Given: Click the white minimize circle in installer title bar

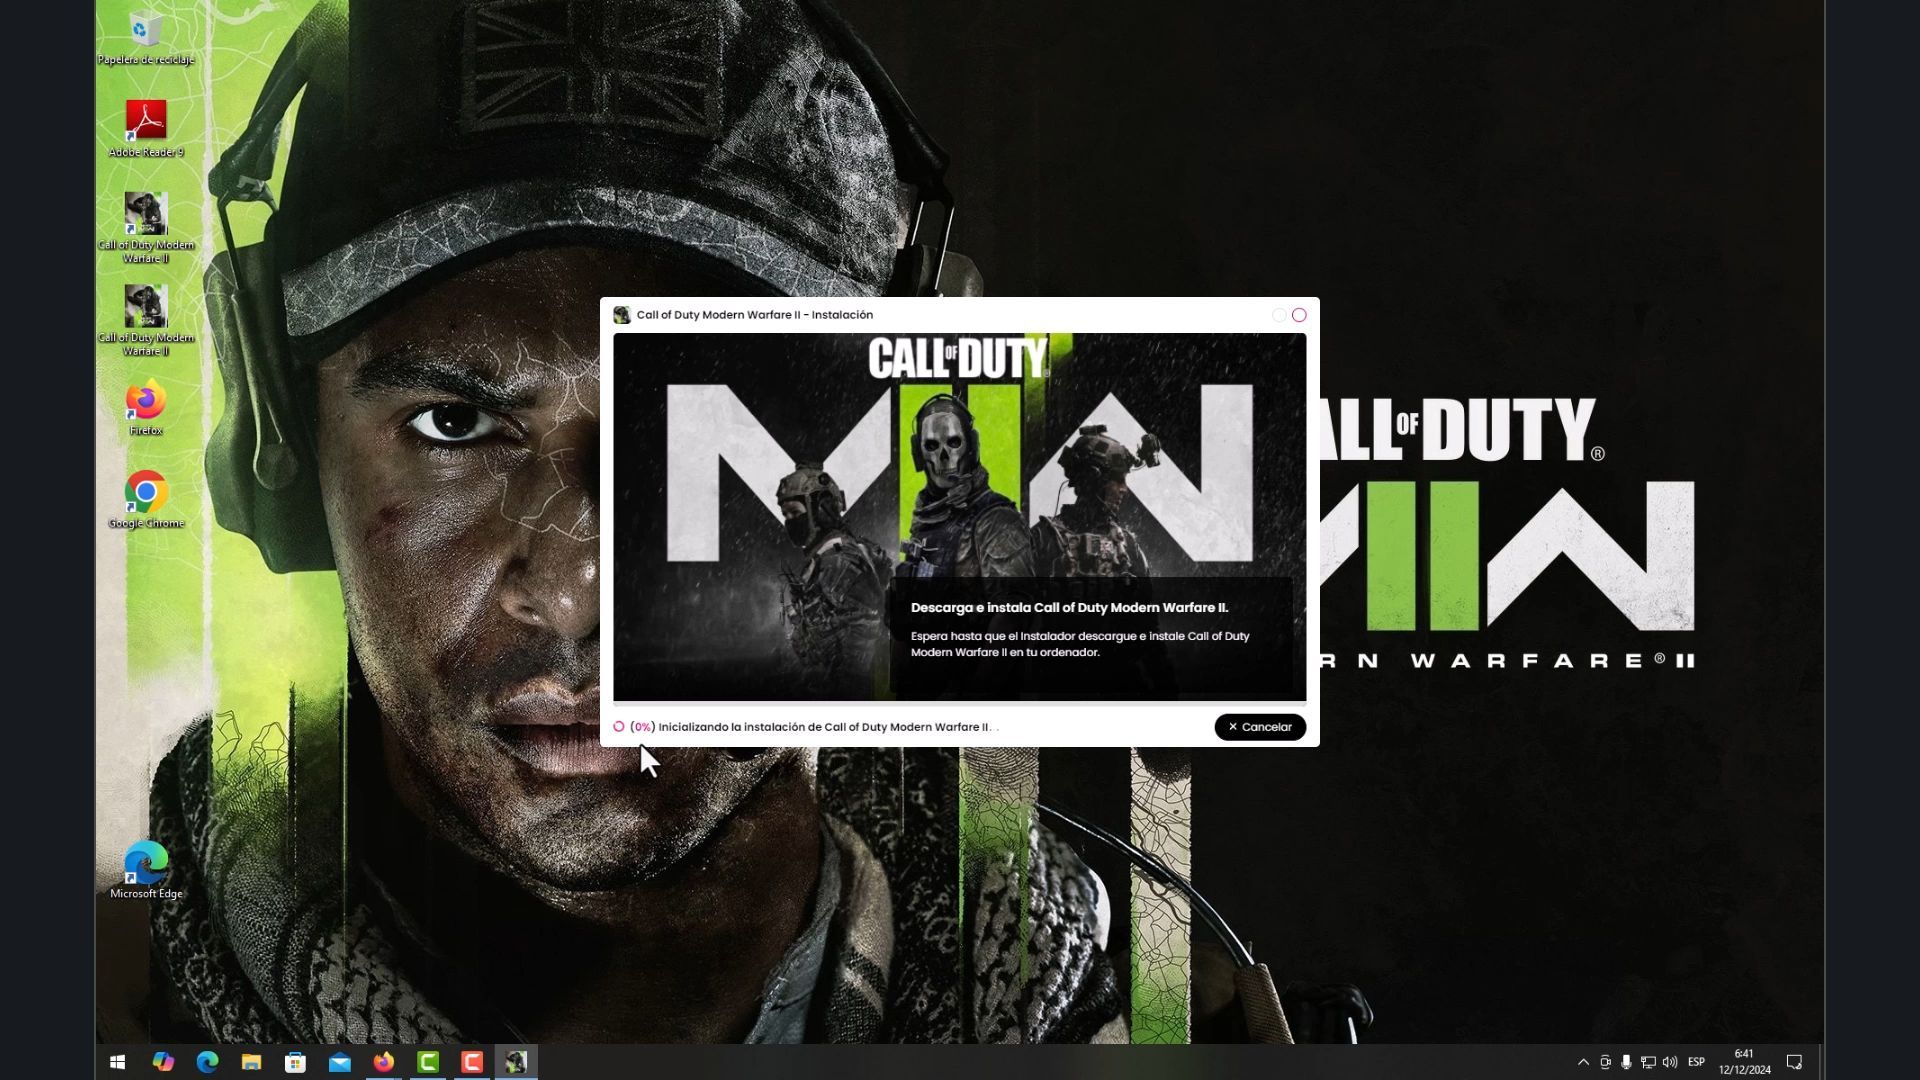Looking at the screenshot, I should 1279,315.
